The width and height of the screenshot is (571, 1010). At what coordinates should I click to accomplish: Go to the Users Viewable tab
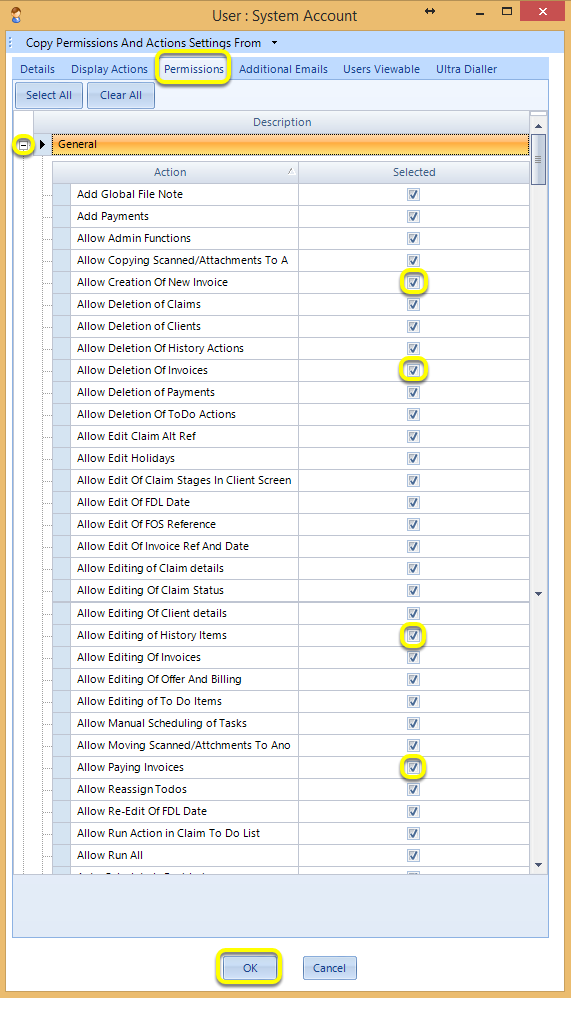click(382, 69)
